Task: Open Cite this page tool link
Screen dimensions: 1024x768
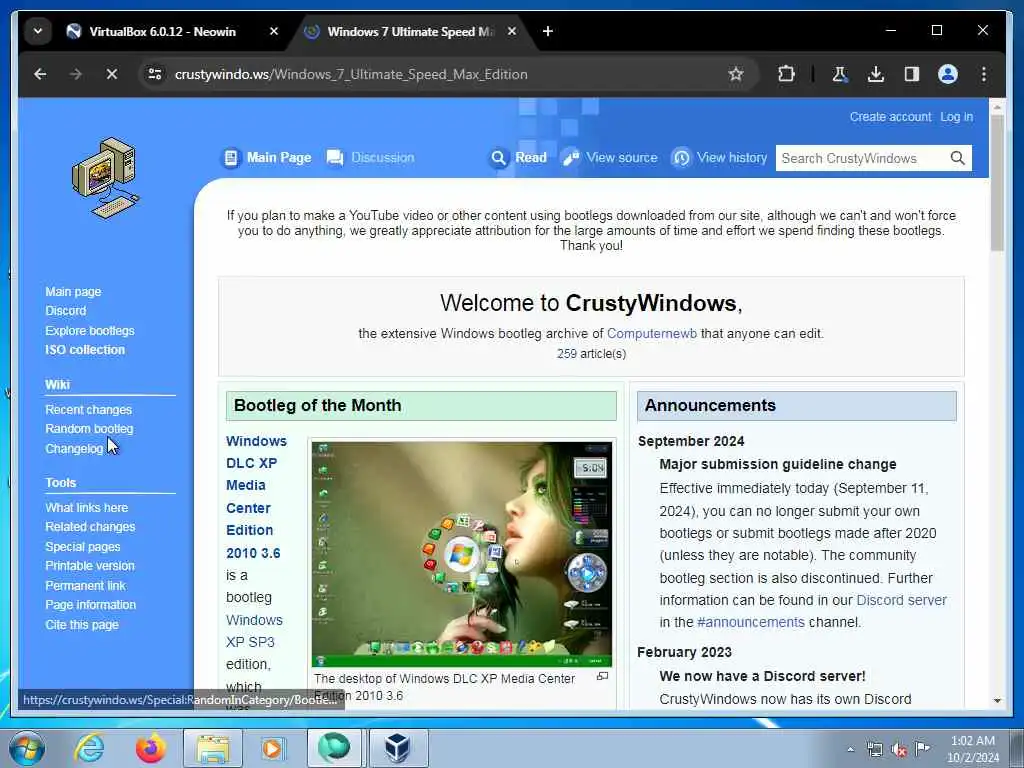Action: pyautogui.click(x=82, y=624)
